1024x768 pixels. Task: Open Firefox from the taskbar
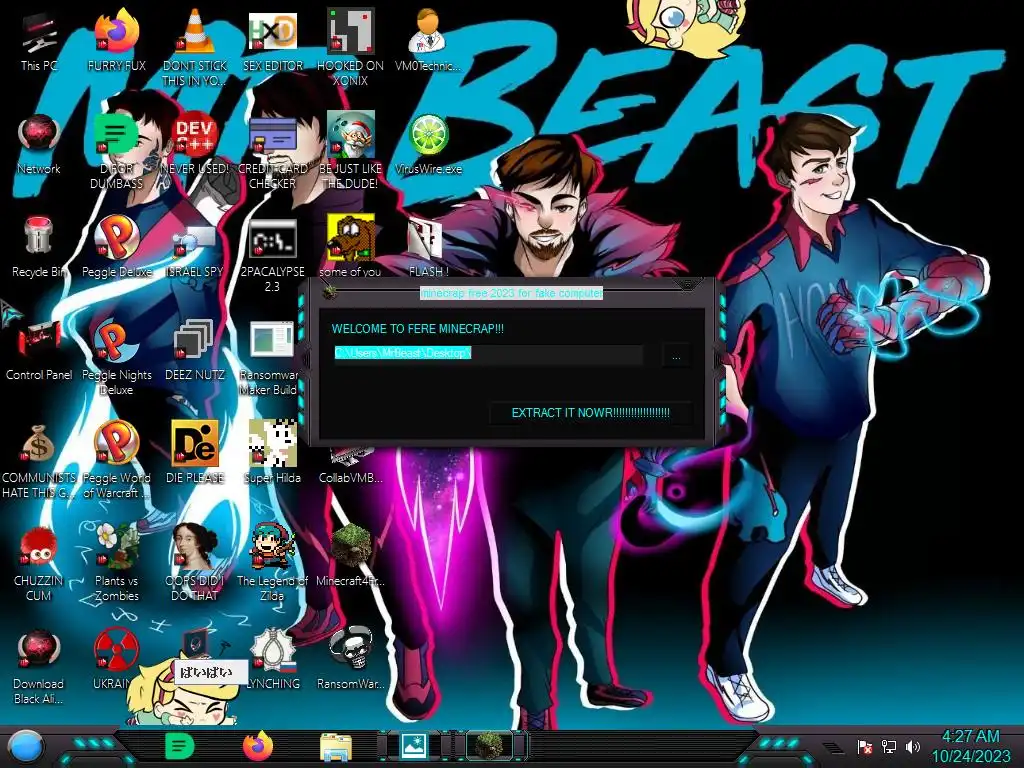coord(258,746)
